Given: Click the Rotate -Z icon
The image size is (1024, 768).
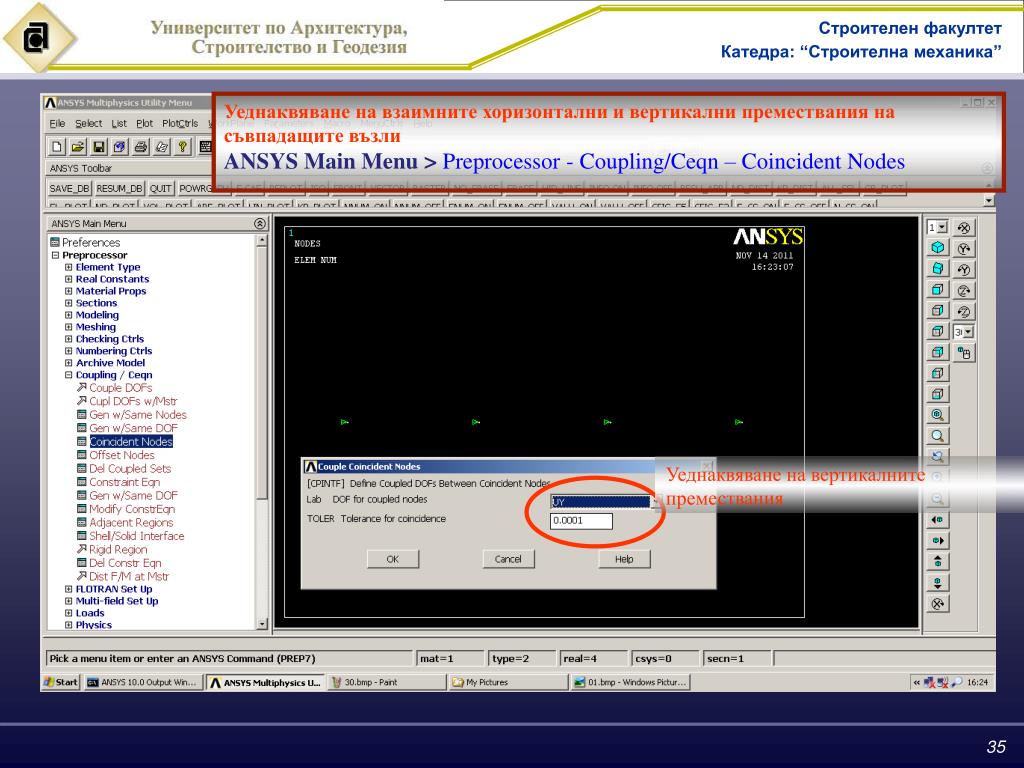Looking at the screenshot, I should click(964, 311).
